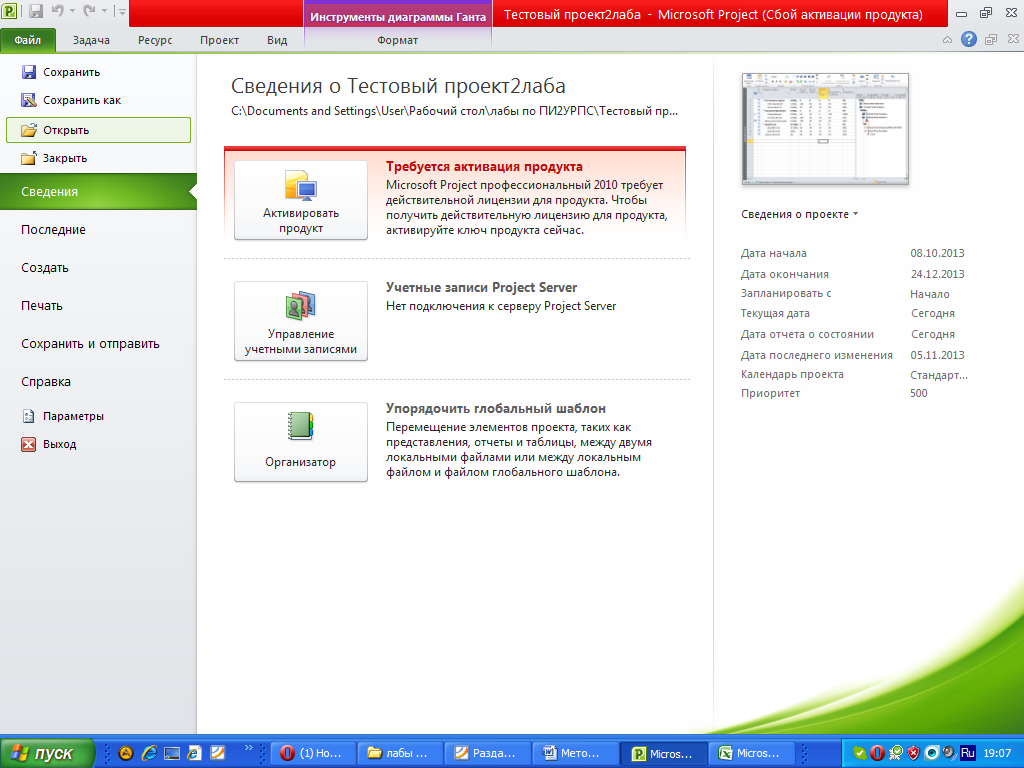Screen dimensions: 1024x768
Task: Open the Печать section
Action: 42,306
